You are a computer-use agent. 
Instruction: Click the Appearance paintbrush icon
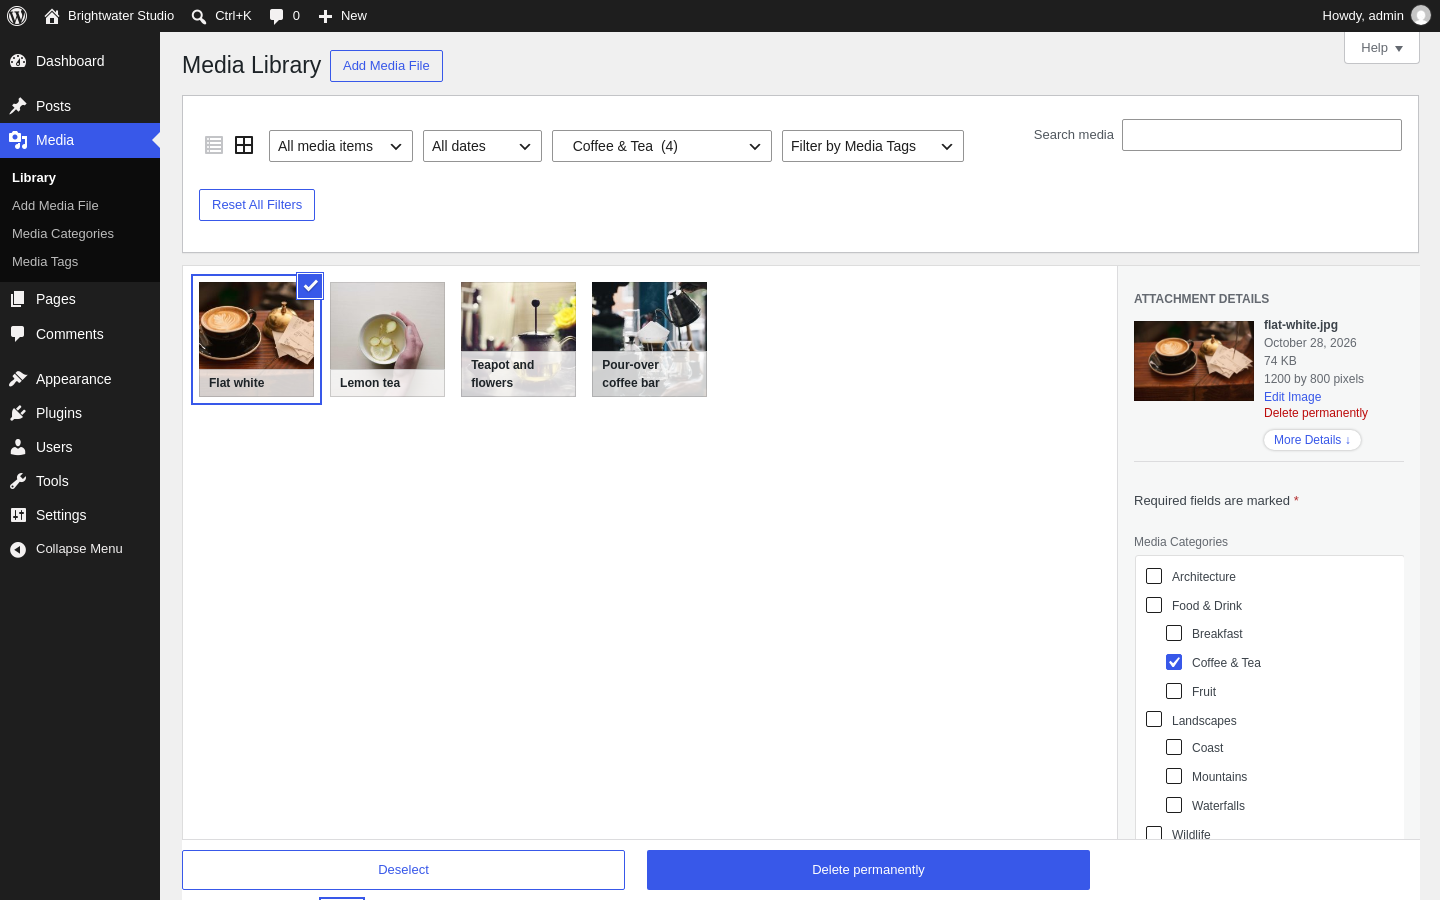click(x=18, y=379)
